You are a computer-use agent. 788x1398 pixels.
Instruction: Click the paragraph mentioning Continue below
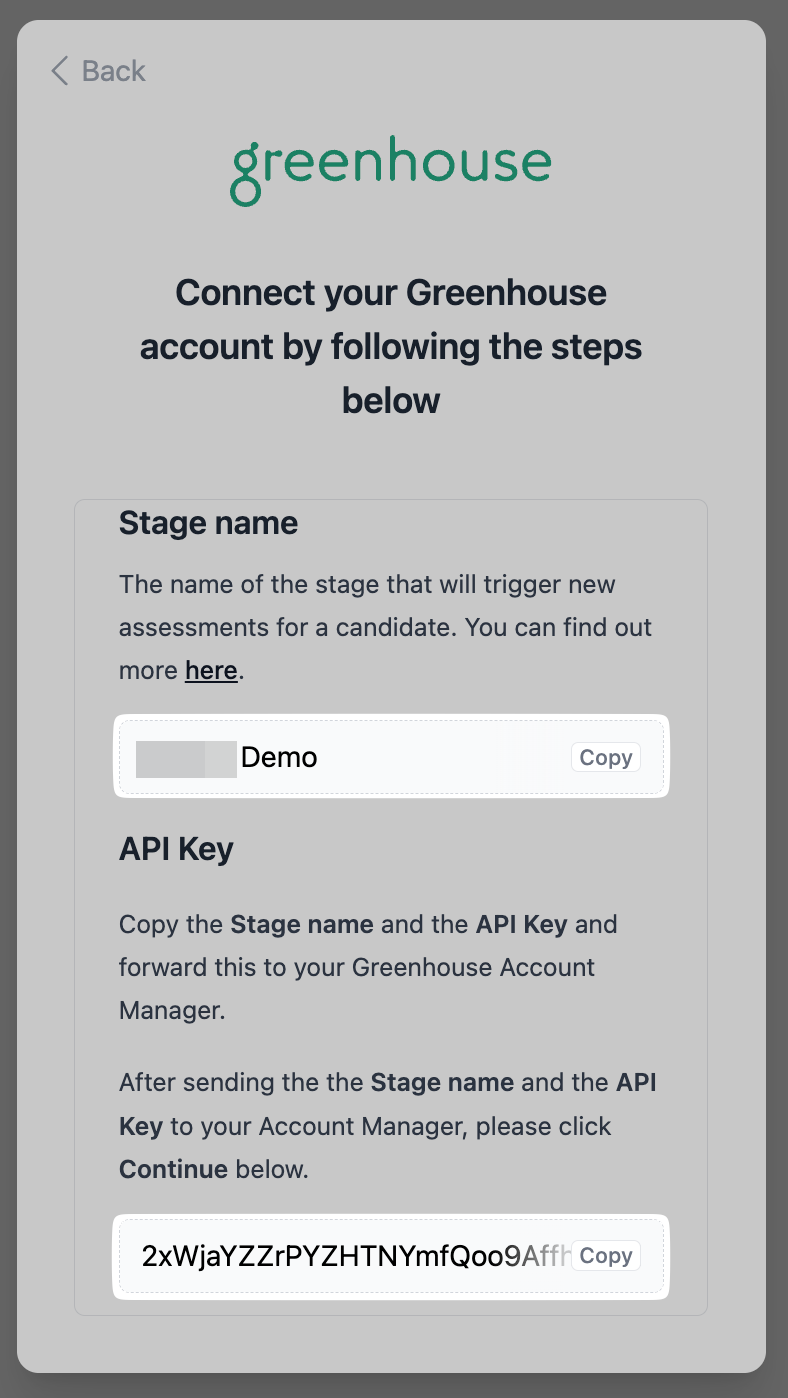(388, 1126)
